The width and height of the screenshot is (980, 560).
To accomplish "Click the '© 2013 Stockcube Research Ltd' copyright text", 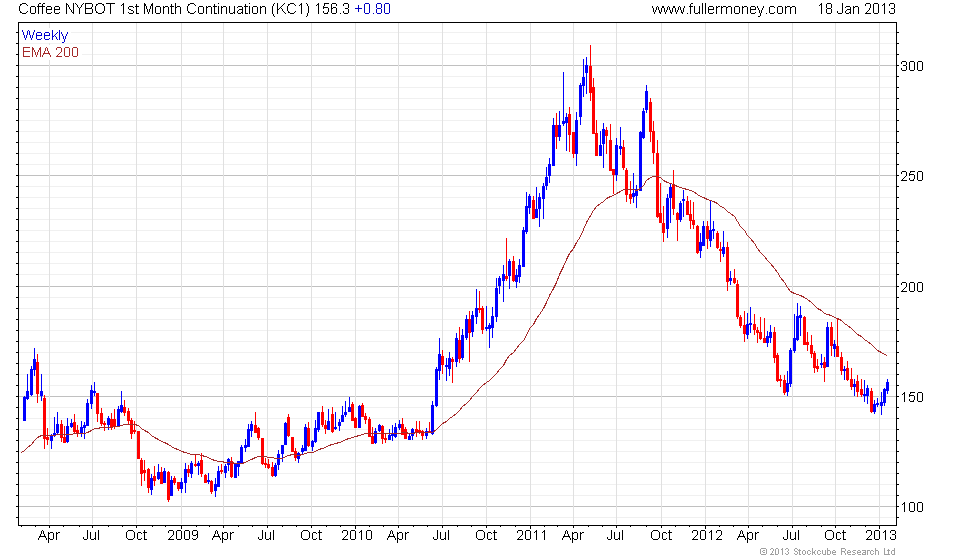I will (828, 552).
